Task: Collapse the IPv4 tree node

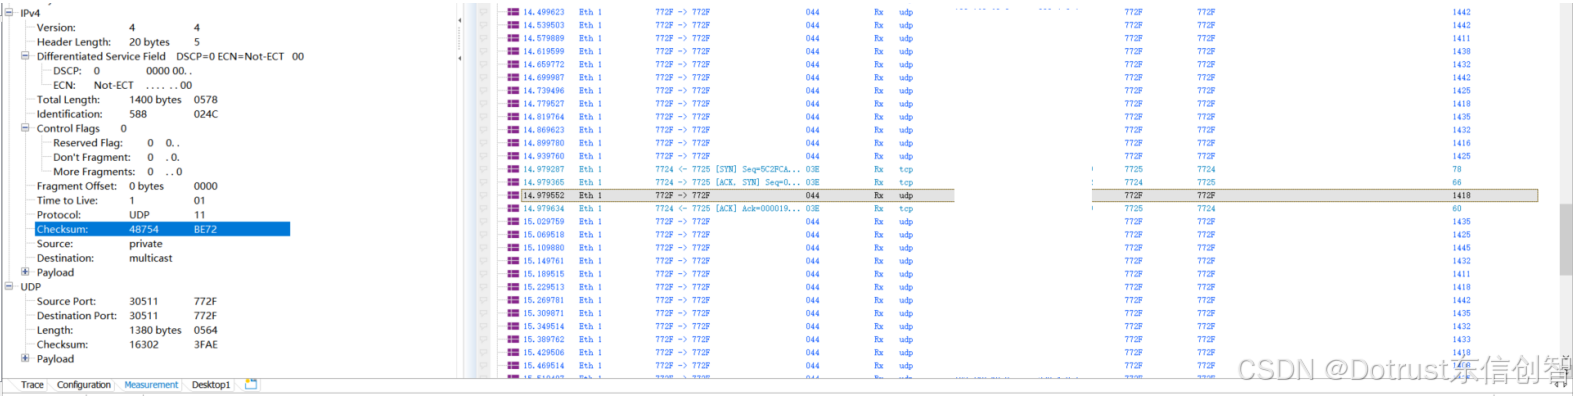Action: 9,13
